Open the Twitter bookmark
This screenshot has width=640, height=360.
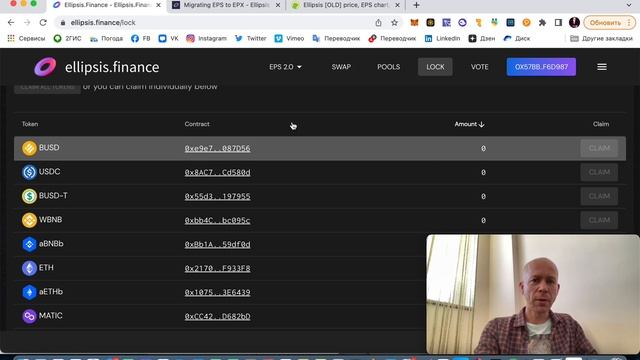pos(251,38)
